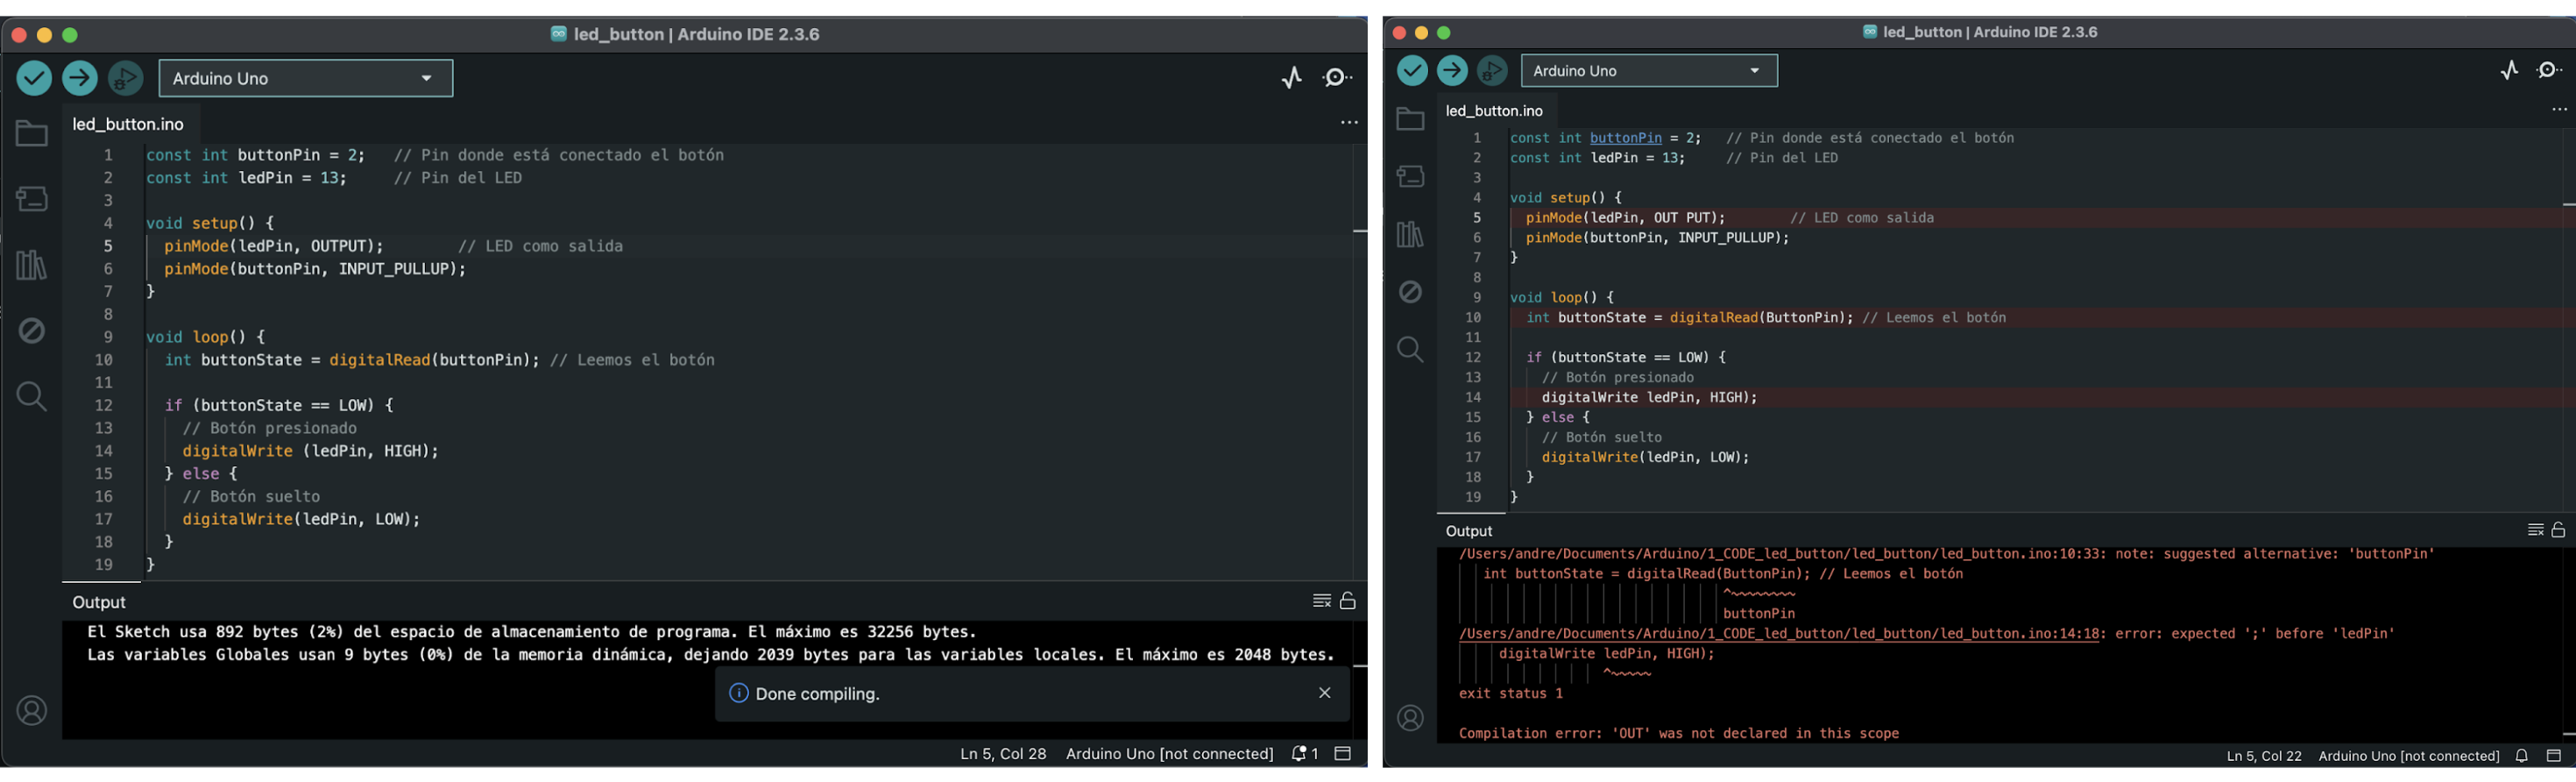The image size is (2576, 782).
Task: Open Serial Plotter in the right IDE window
Action: coord(2509,70)
